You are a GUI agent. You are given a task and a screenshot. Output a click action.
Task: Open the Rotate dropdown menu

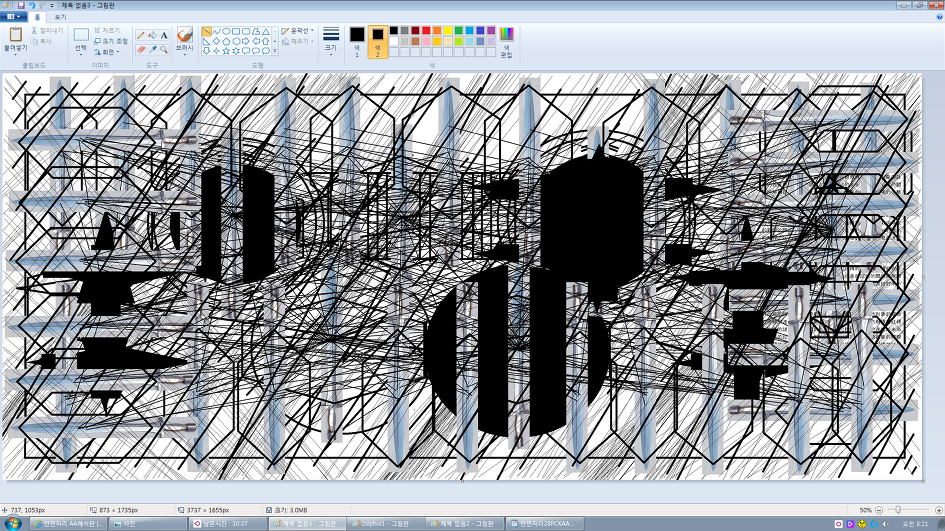tap(106, 52)
